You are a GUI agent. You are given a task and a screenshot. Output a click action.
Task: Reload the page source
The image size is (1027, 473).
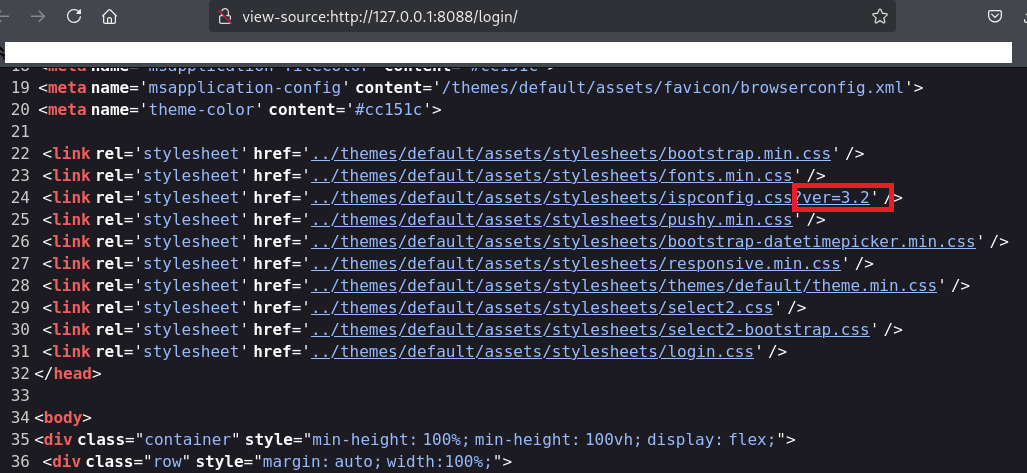tap(73, 16)
